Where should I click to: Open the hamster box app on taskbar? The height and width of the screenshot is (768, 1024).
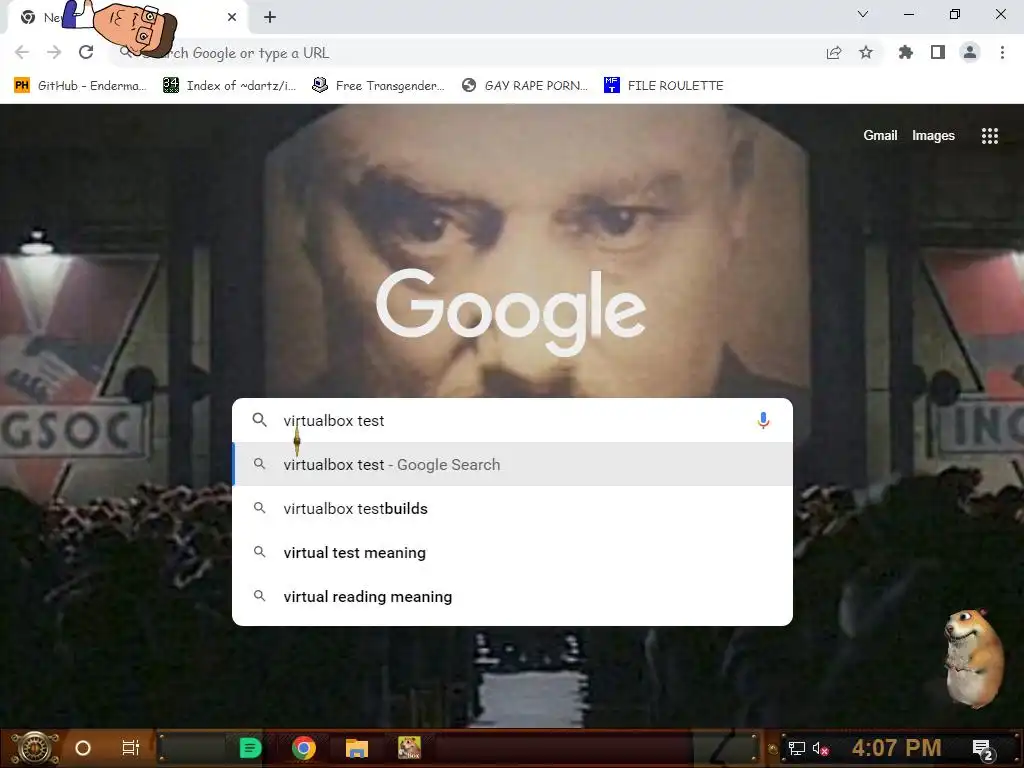coord(409,748)
